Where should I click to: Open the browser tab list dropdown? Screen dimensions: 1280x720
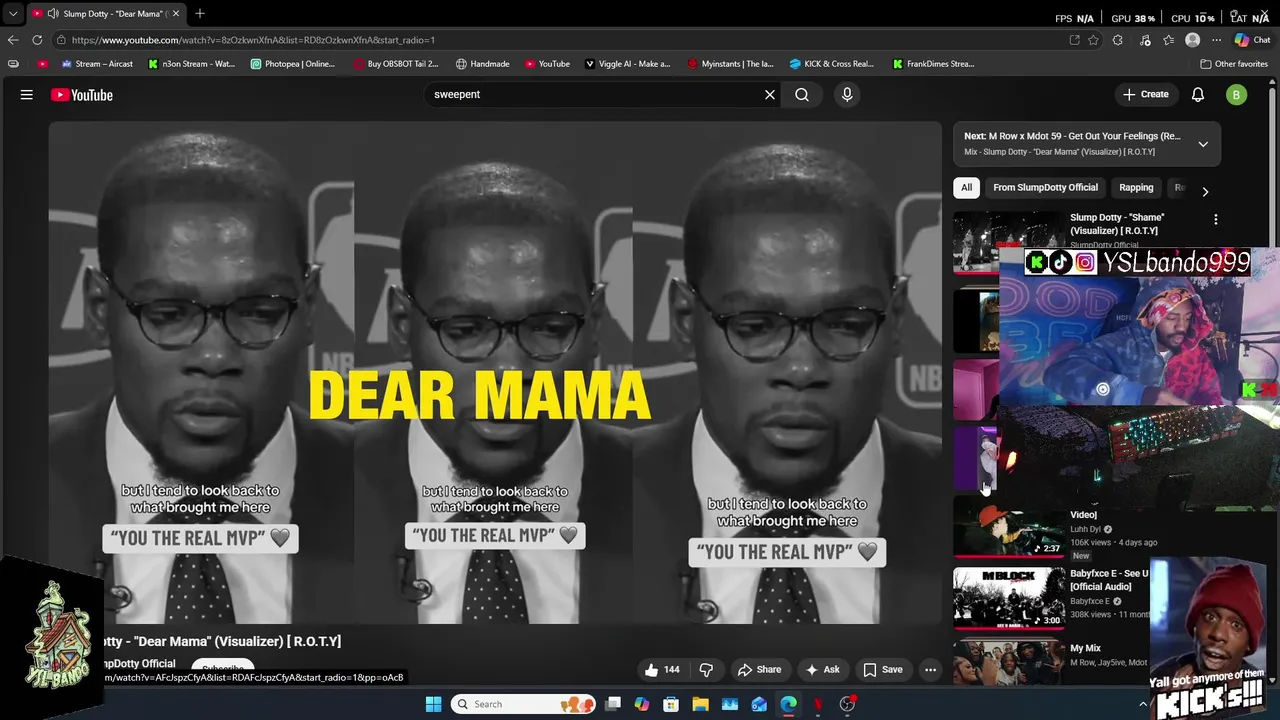[13, 14]
